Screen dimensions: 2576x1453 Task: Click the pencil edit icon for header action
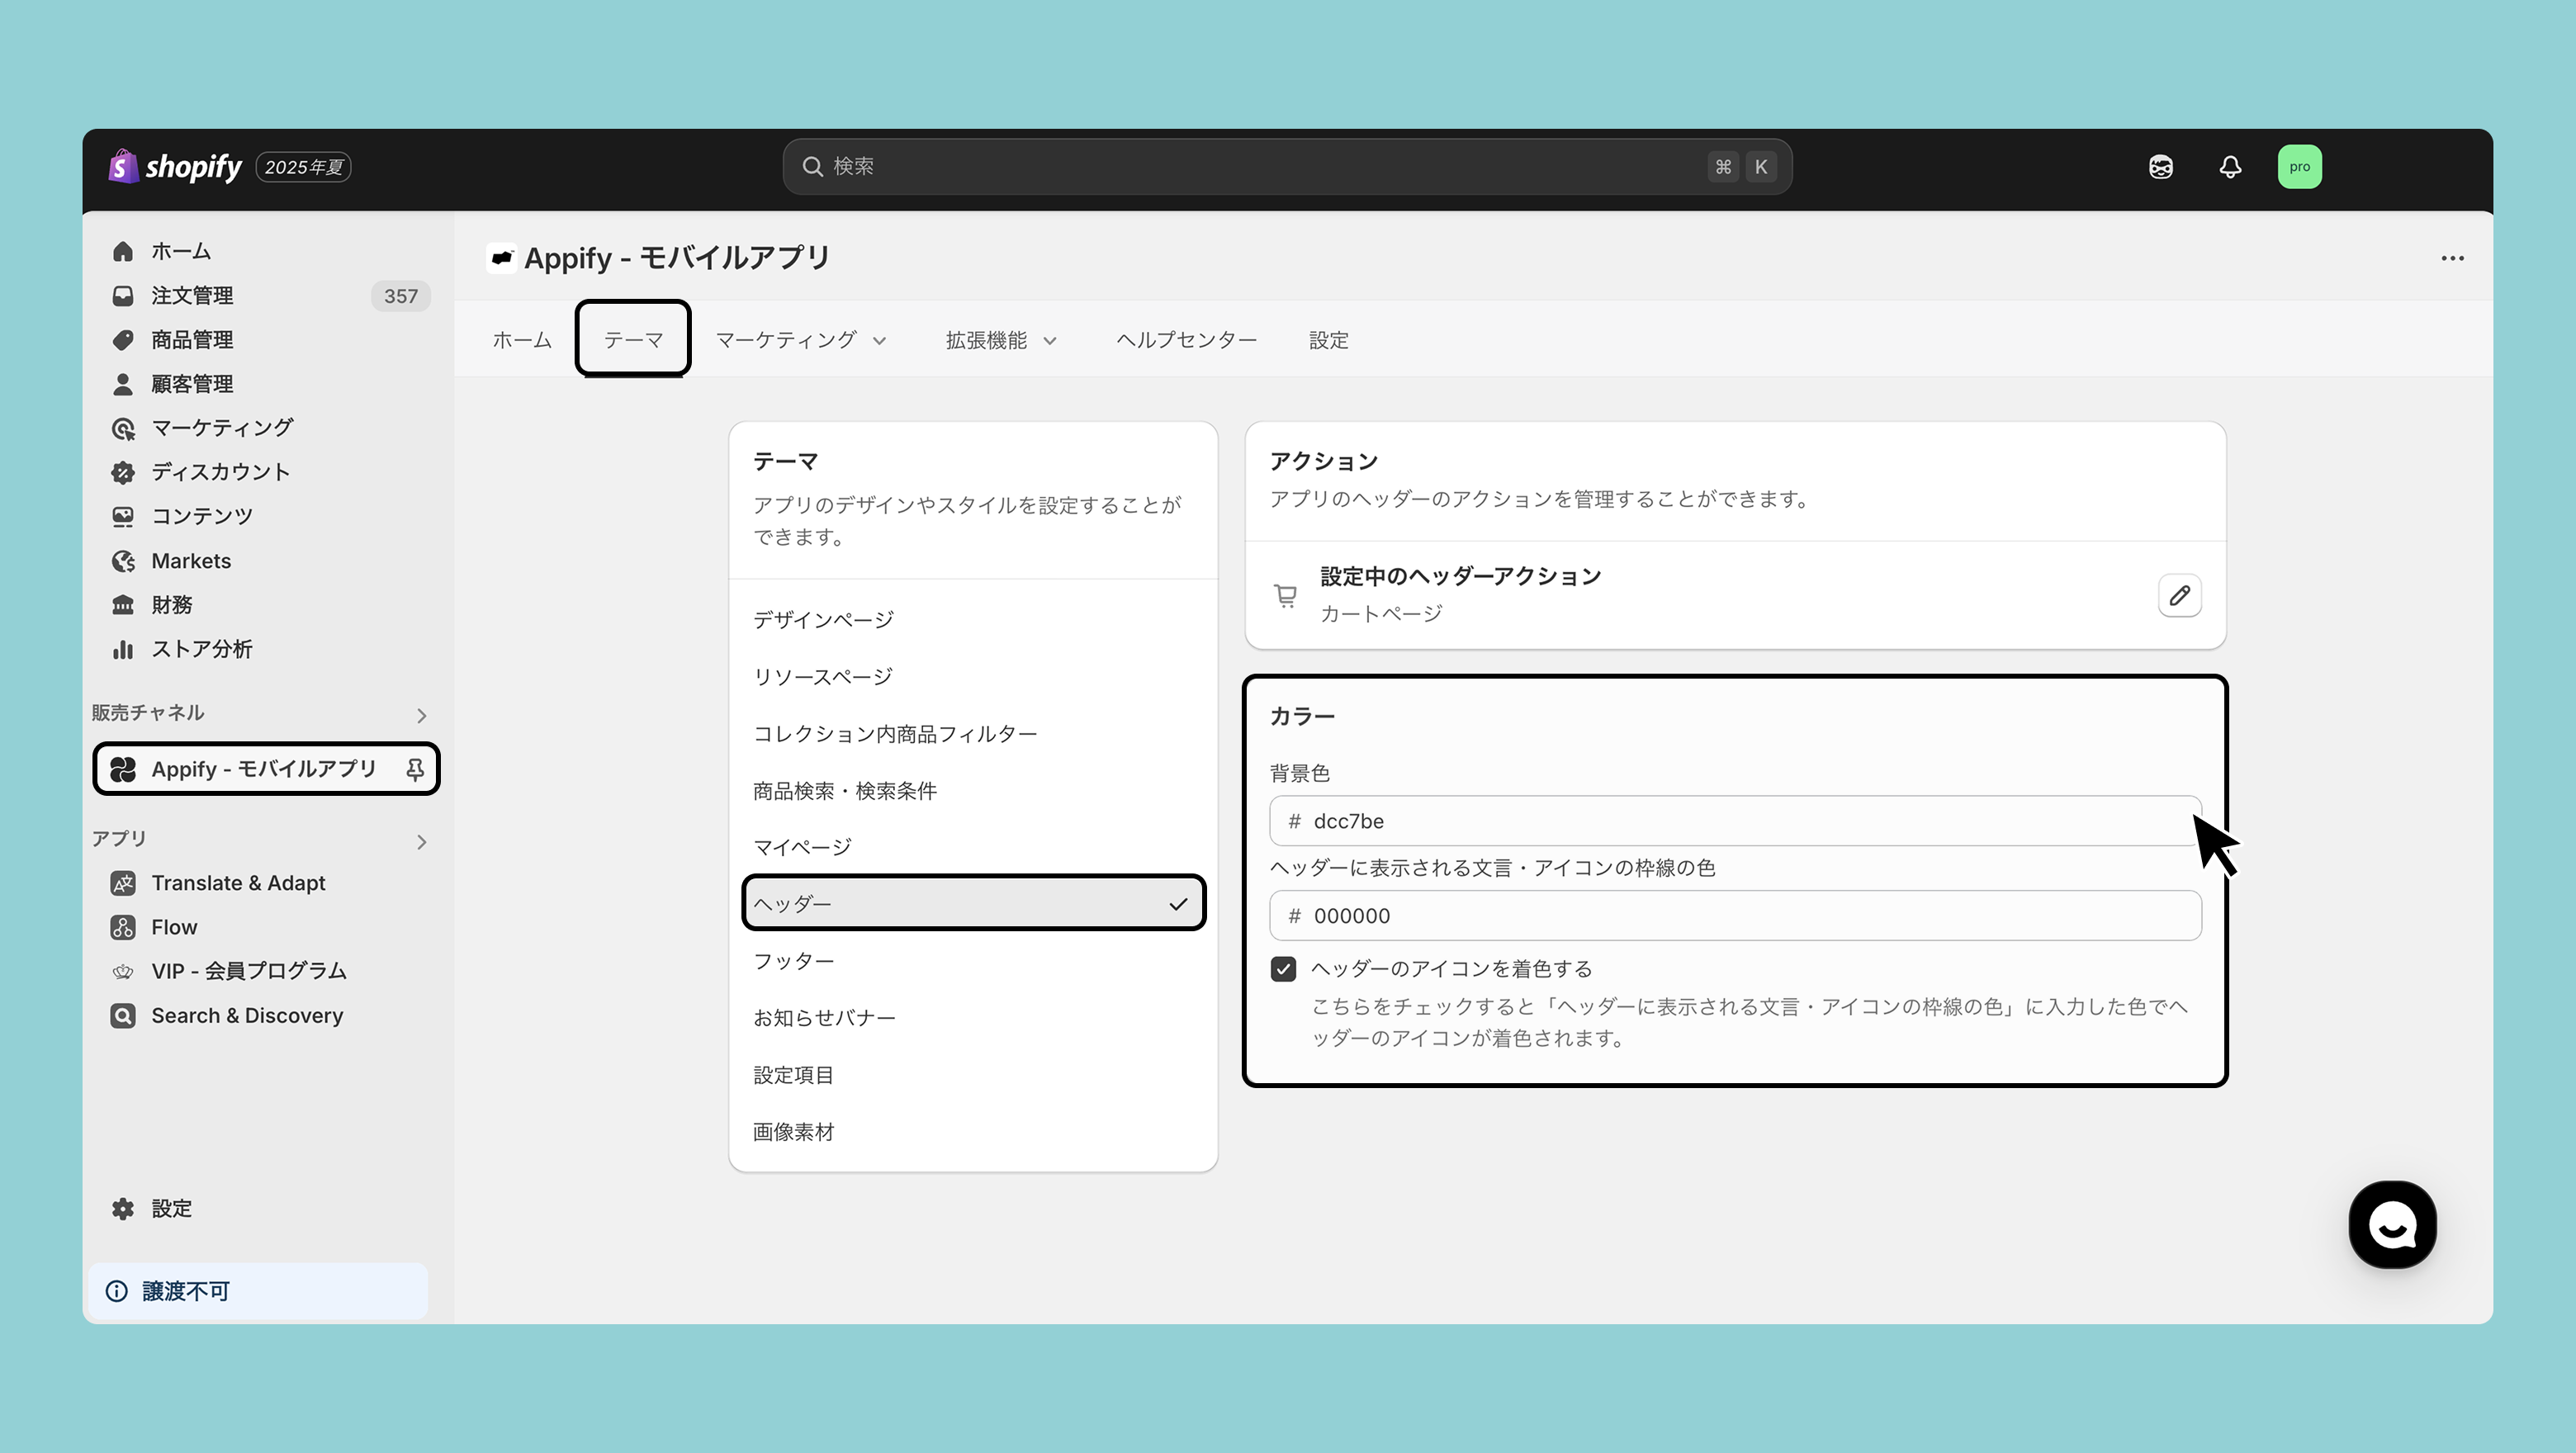point(2179,595)
